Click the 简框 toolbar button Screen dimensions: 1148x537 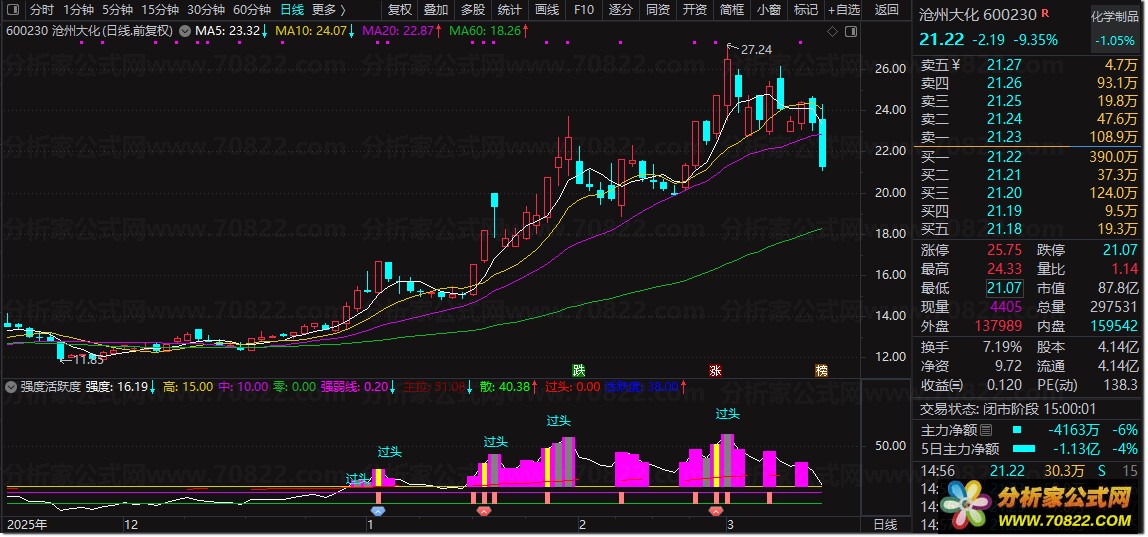(x=731, y=10)
